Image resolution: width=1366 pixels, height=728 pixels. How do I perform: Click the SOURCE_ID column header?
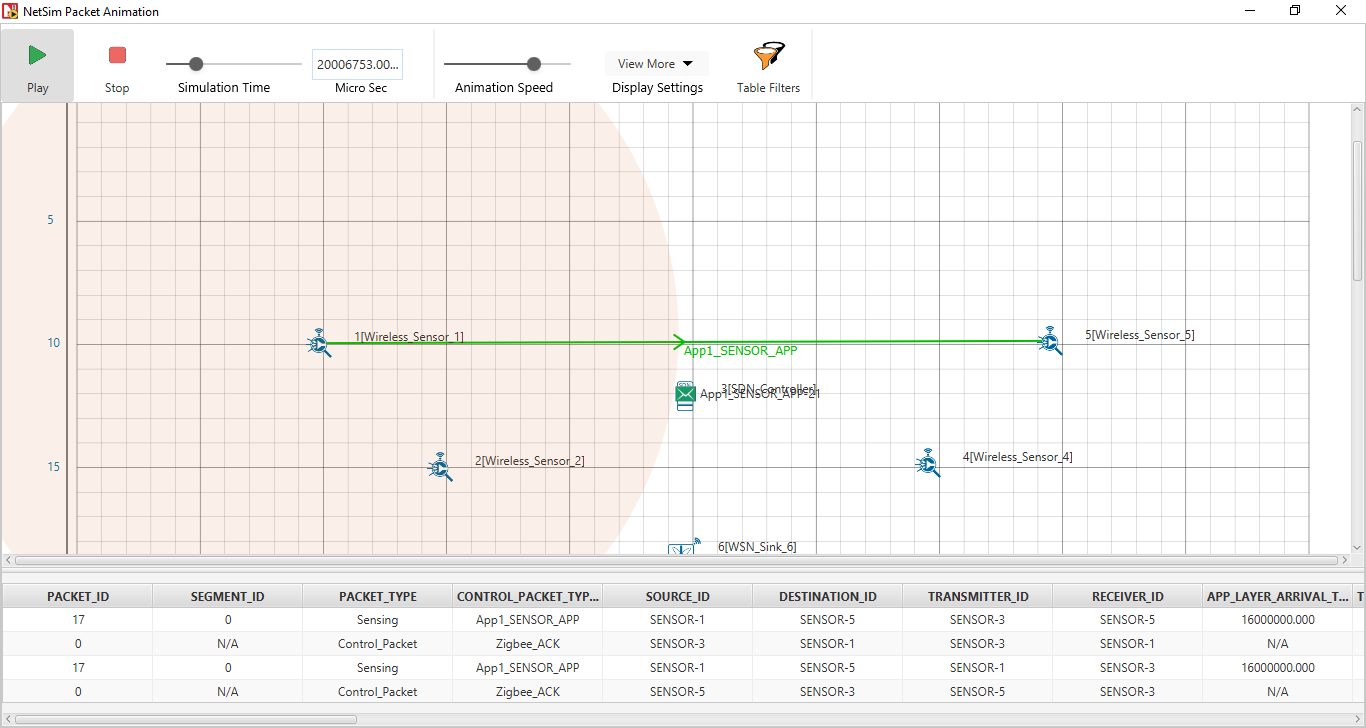pyautogui.click(x=677, y=596)
